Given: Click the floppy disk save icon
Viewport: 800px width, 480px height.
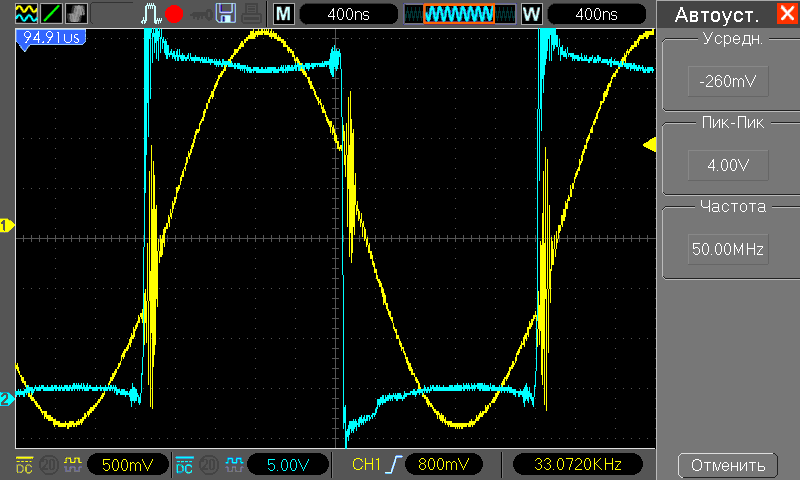Looking at the screenshot, I should pos(226,14).
